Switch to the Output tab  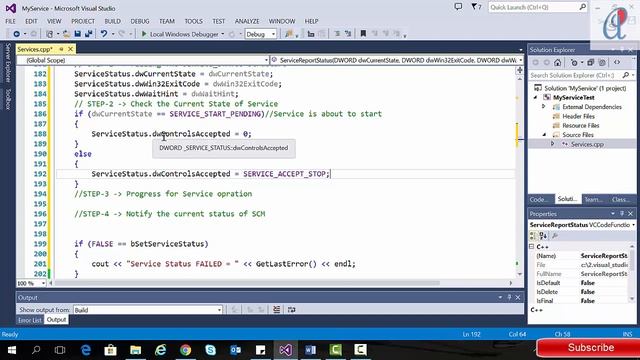(x=56, y=320)
